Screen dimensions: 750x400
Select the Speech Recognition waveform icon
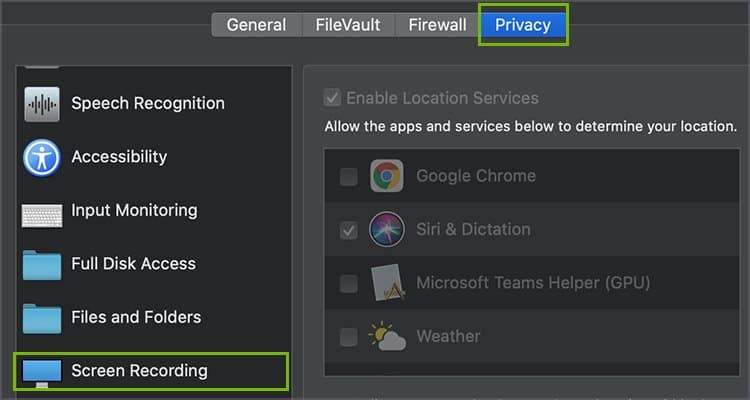click(x=42, y=104)
